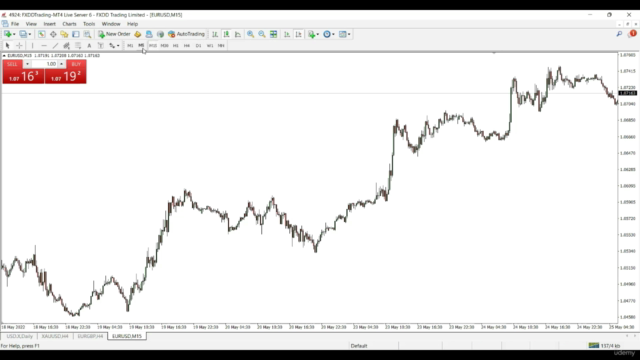Switch chart to candlesticks
640x360 pixels.
[226, 34]
